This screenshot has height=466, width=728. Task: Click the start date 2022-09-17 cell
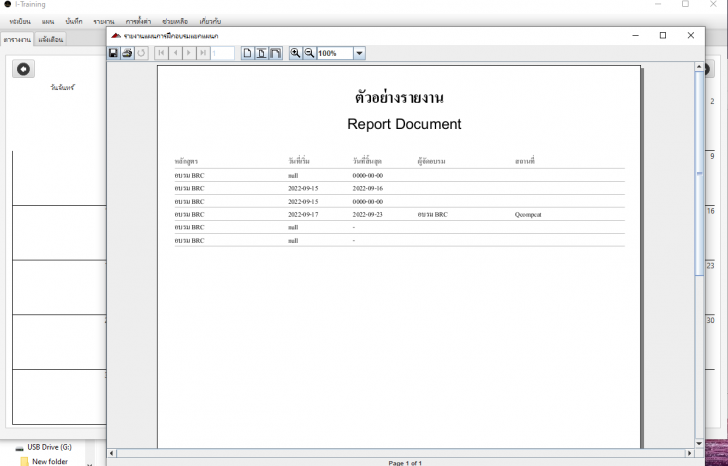[303, 214]
